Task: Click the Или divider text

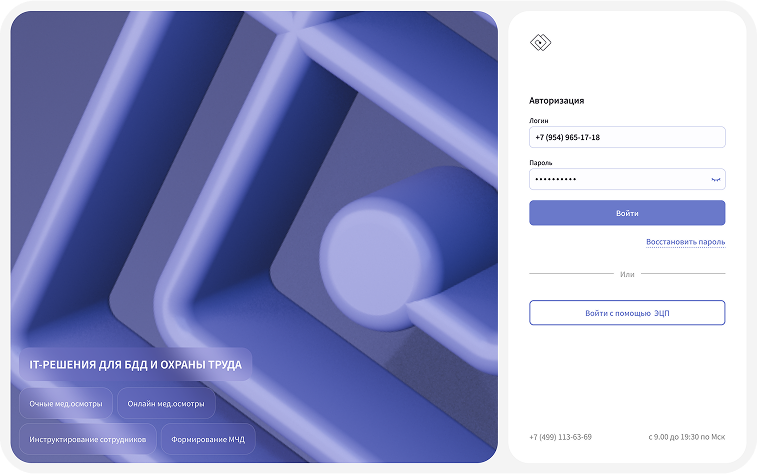Action: click(627, 274)
